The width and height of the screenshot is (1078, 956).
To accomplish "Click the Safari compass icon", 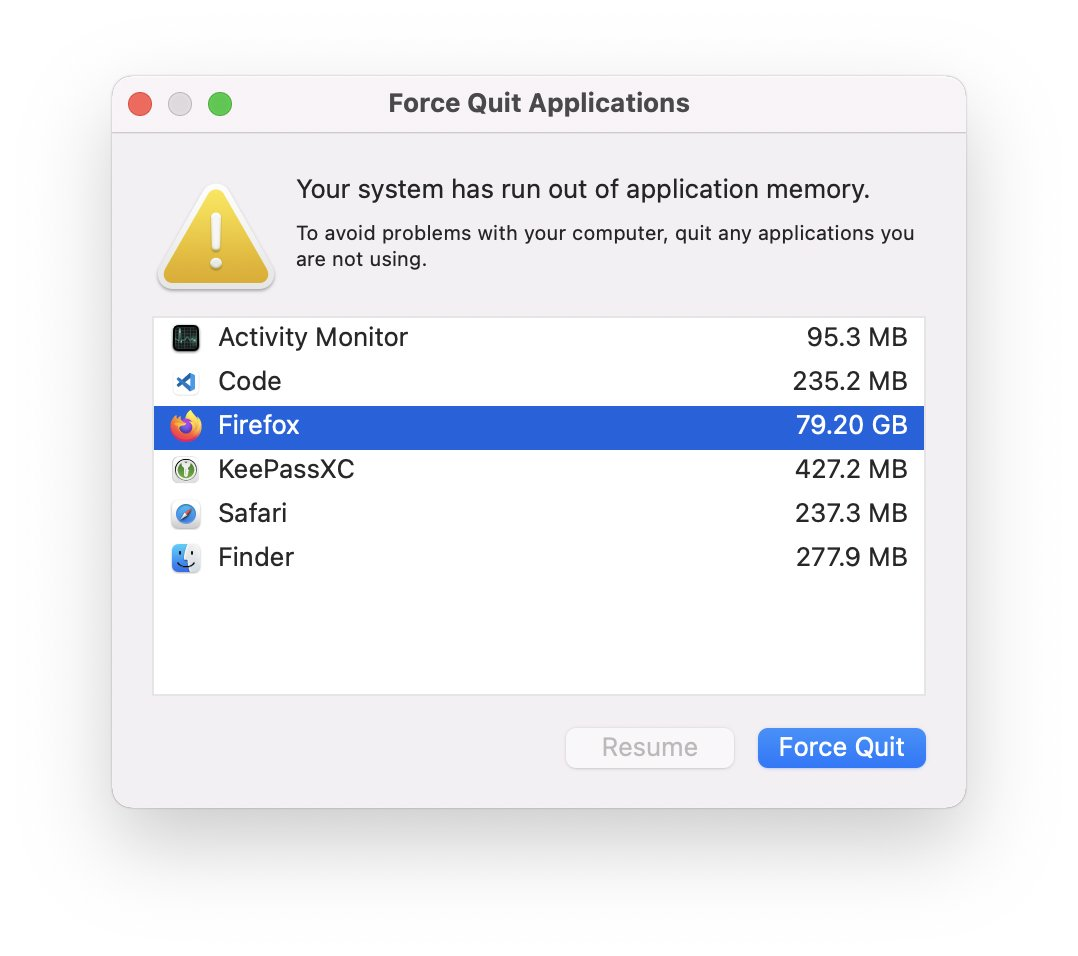I will pyautogui.click(x=184, y=514).
